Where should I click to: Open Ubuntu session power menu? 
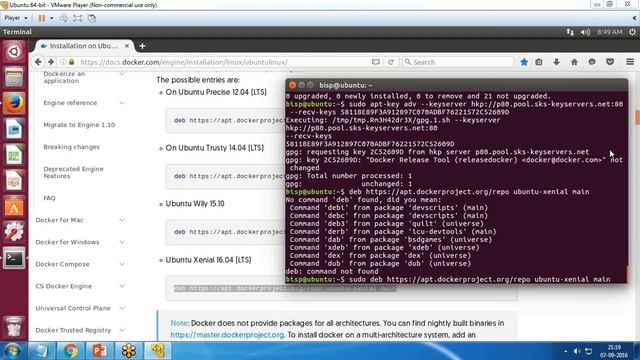[x=632, y=32]
